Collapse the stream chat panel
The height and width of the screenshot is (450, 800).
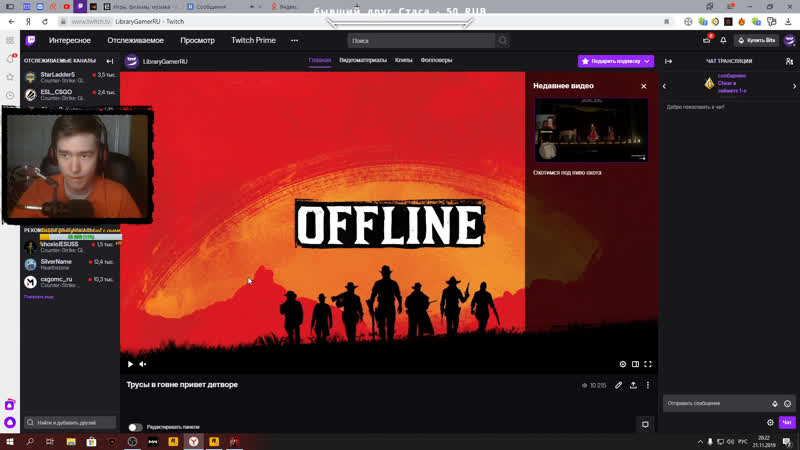pos(668,61)
